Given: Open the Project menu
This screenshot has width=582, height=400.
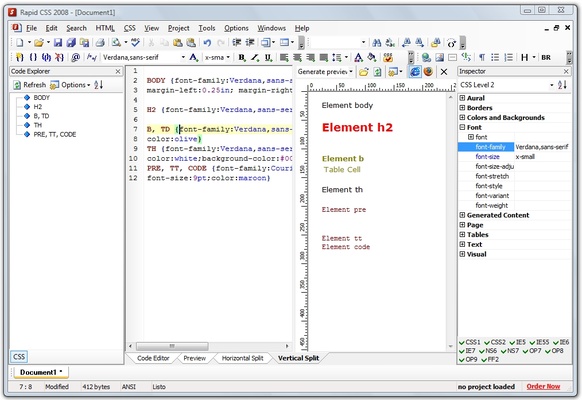Looking at the screenshot, I should 179,28.
